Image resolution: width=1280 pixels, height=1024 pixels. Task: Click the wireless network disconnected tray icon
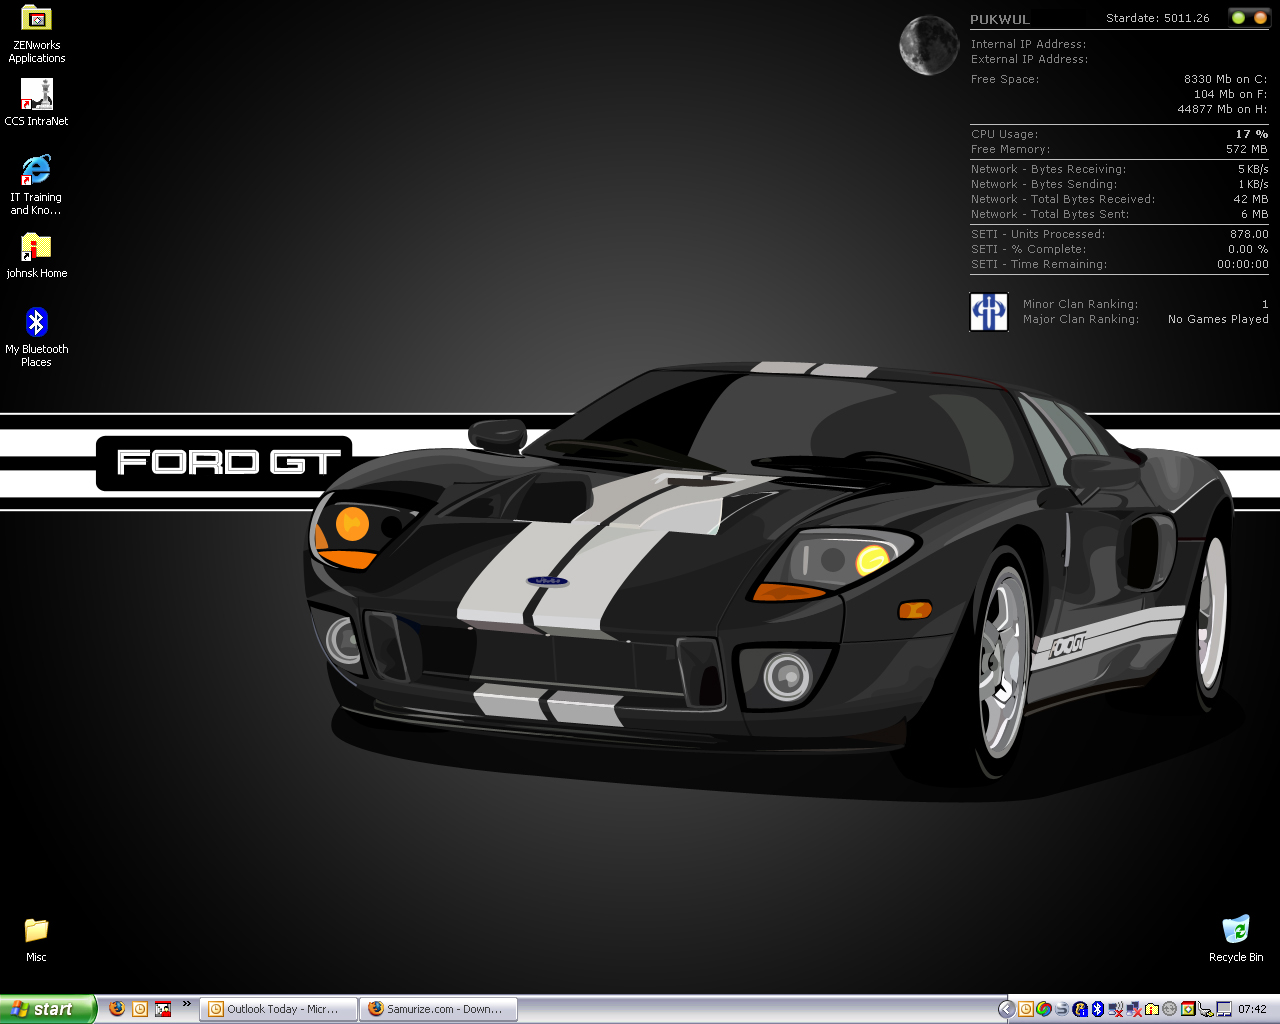(1116, 1009)
